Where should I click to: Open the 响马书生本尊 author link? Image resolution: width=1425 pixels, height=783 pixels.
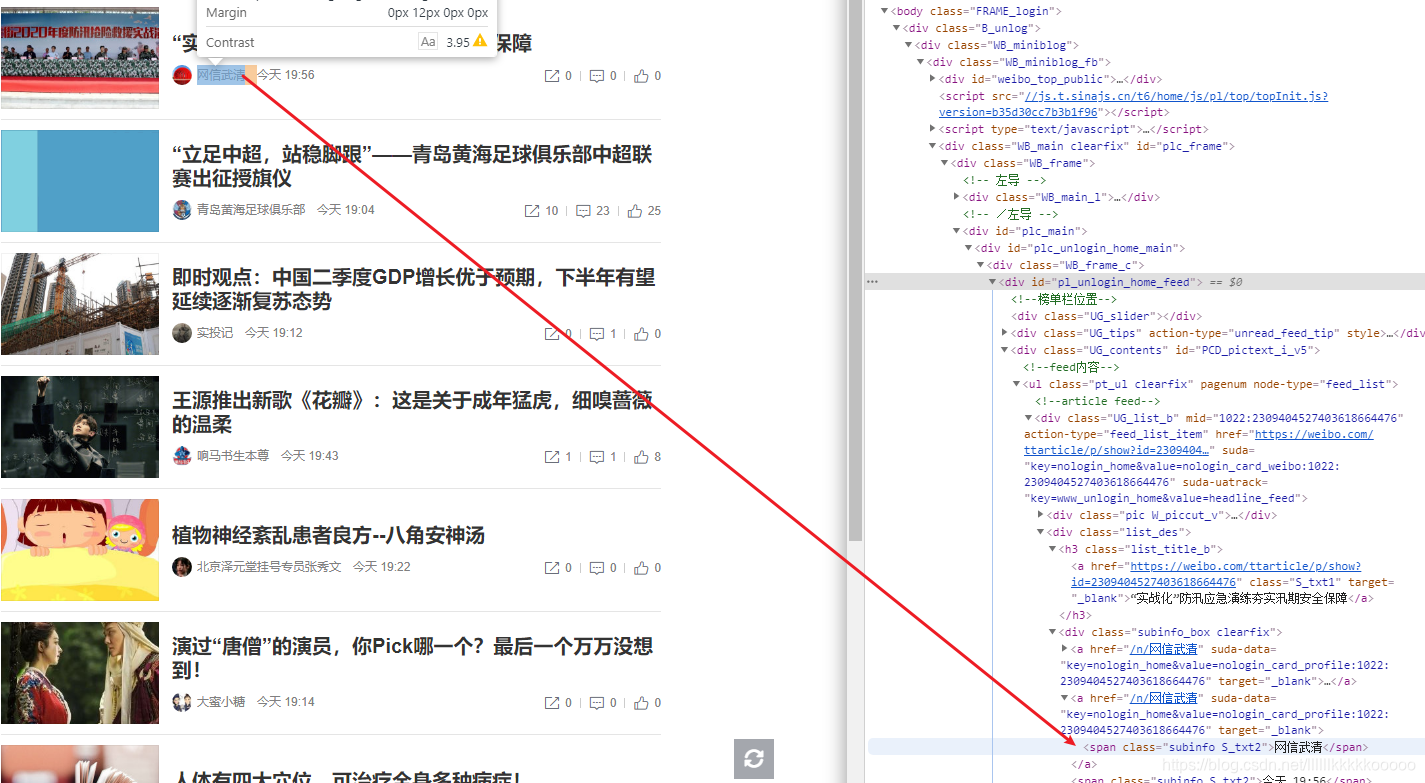click(233, 456)
